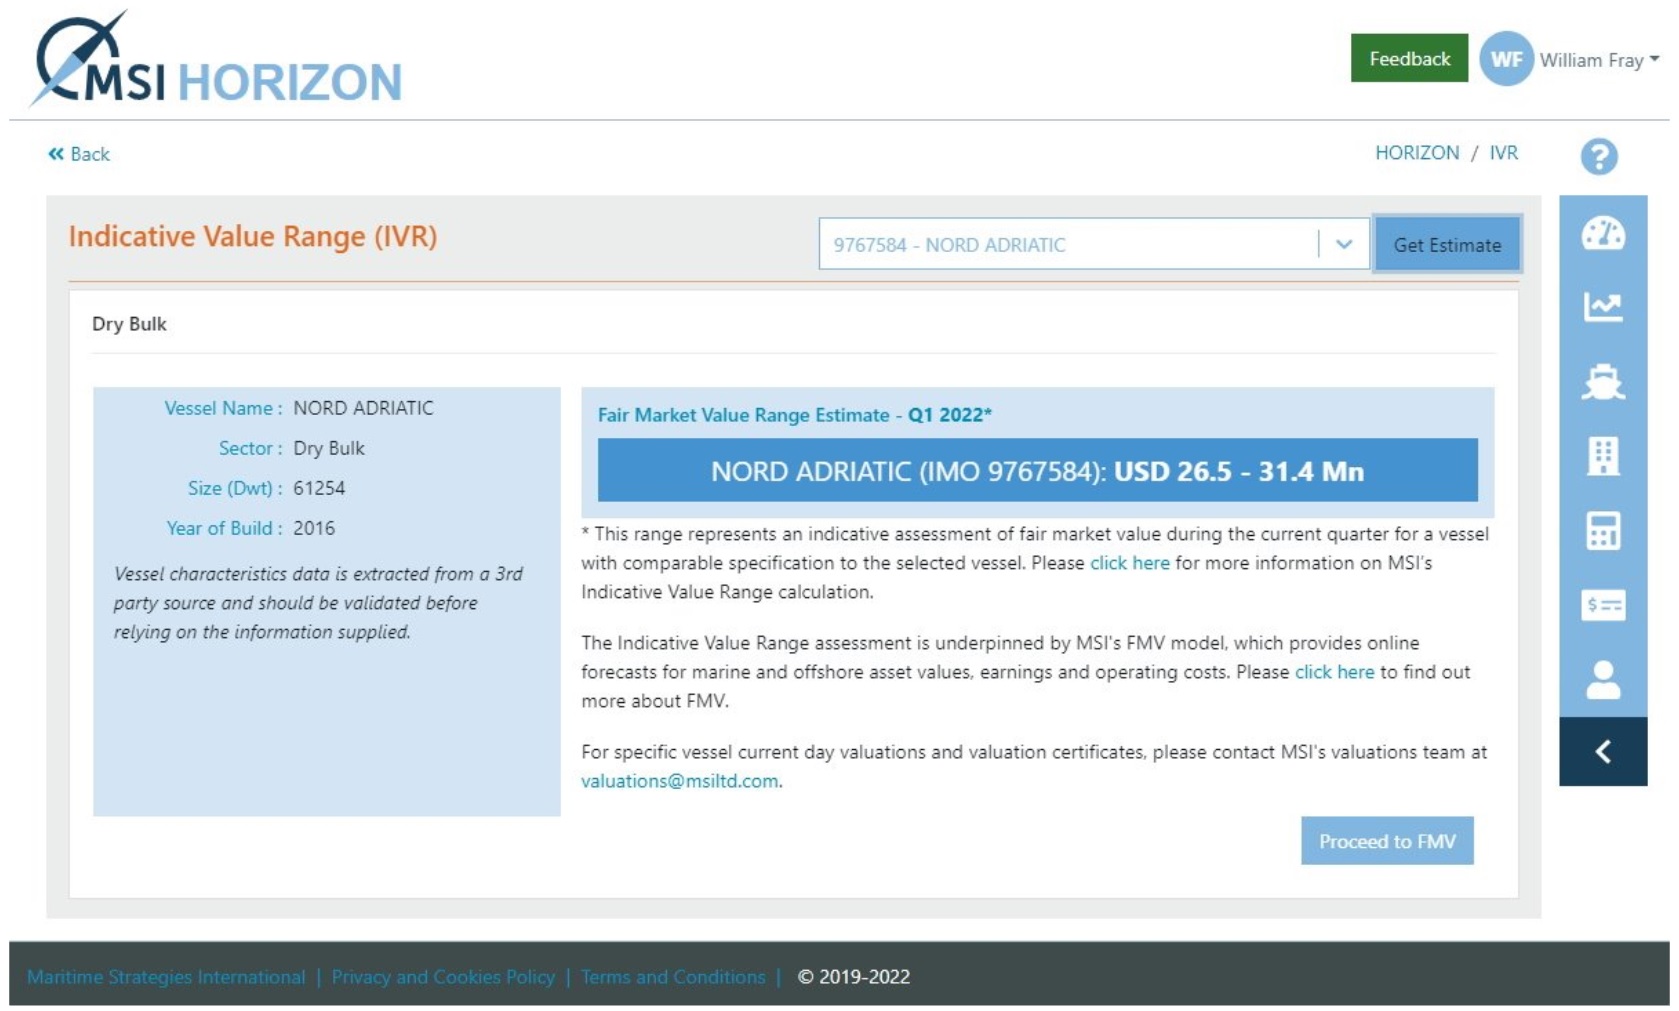This screenshot has width=1679, height=1011.
Task: Open the dollar money icon in sidebar
Action: [1602, 605]
